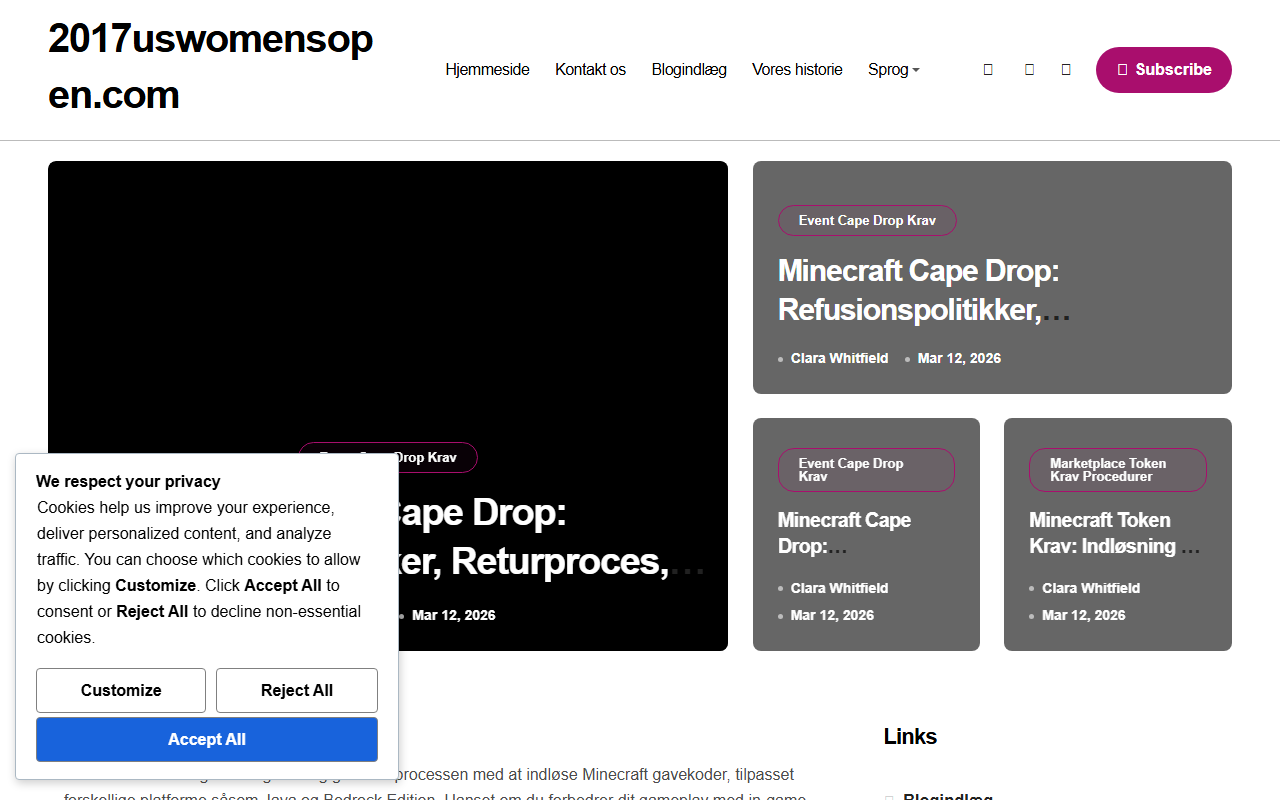
Task: Click the We respect your privacy heading
Action: tap(128, 481)
